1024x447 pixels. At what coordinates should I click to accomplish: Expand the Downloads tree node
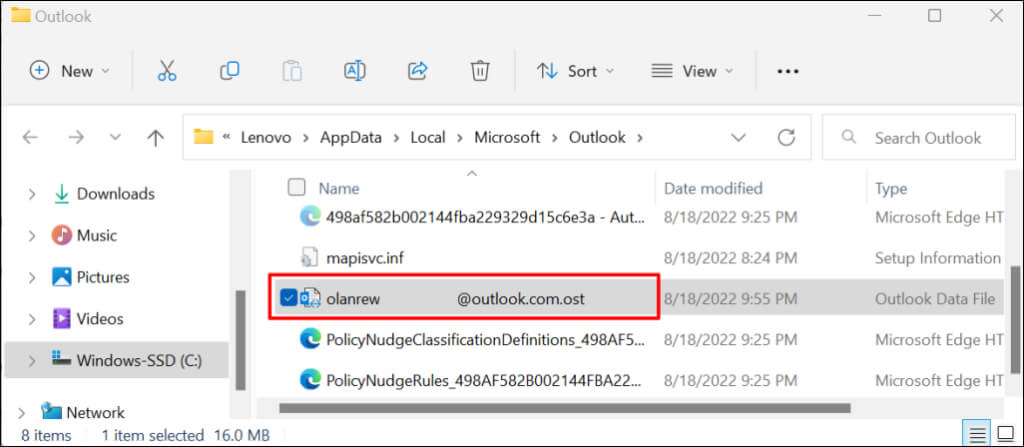click(31, 194)
